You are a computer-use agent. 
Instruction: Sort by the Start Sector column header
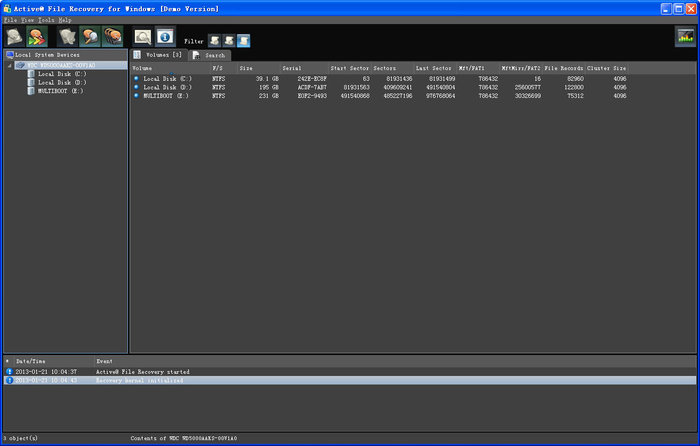350,68
